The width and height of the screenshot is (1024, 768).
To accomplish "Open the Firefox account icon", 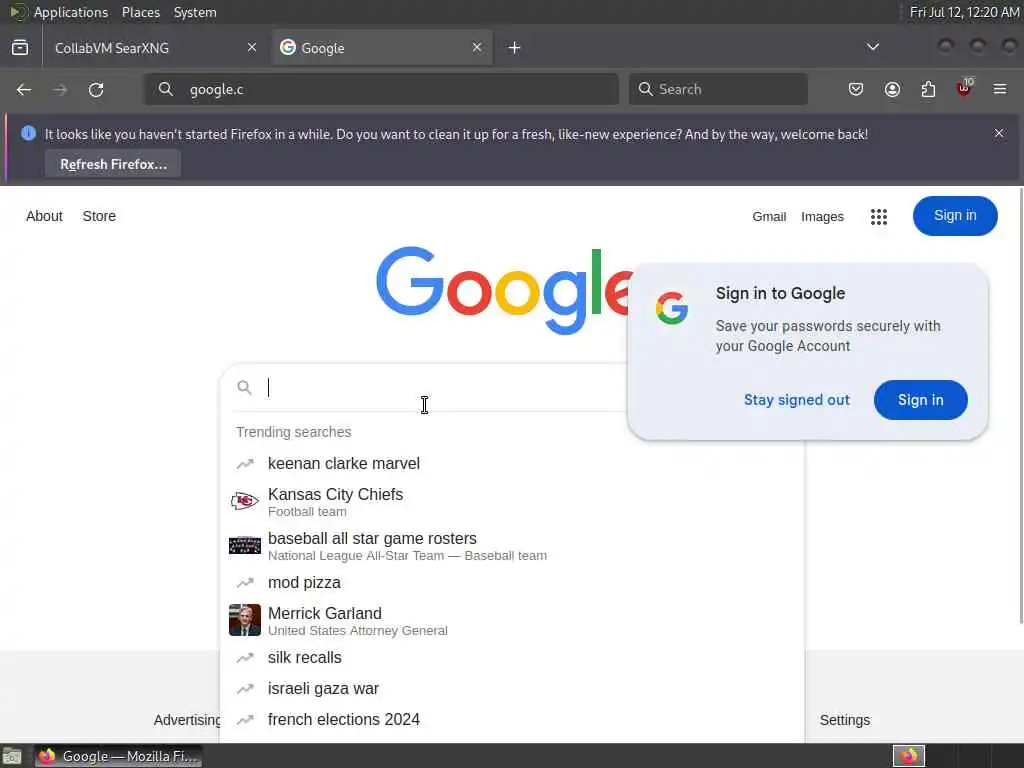I will [x=892, y=89].
